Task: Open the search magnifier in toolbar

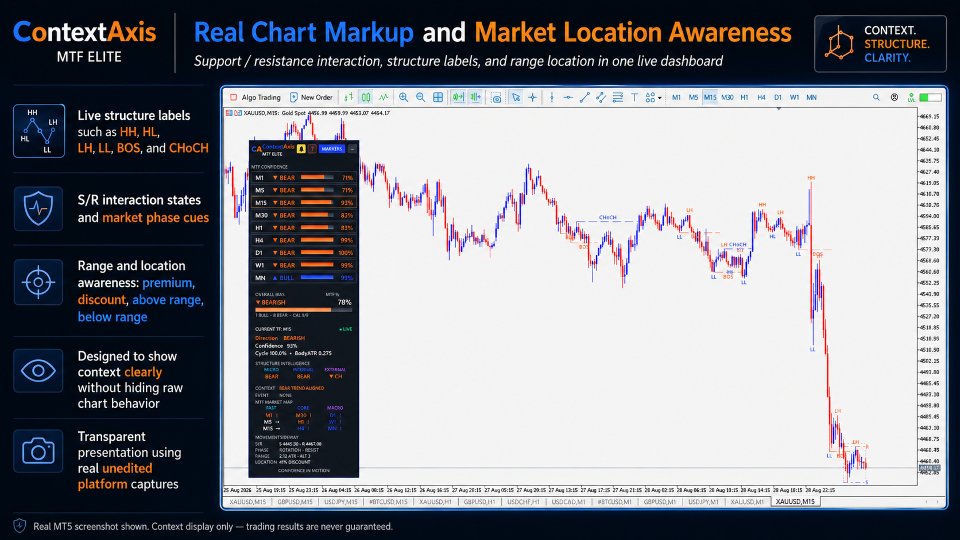Action: pyautogui.click(x=876, y=97)
